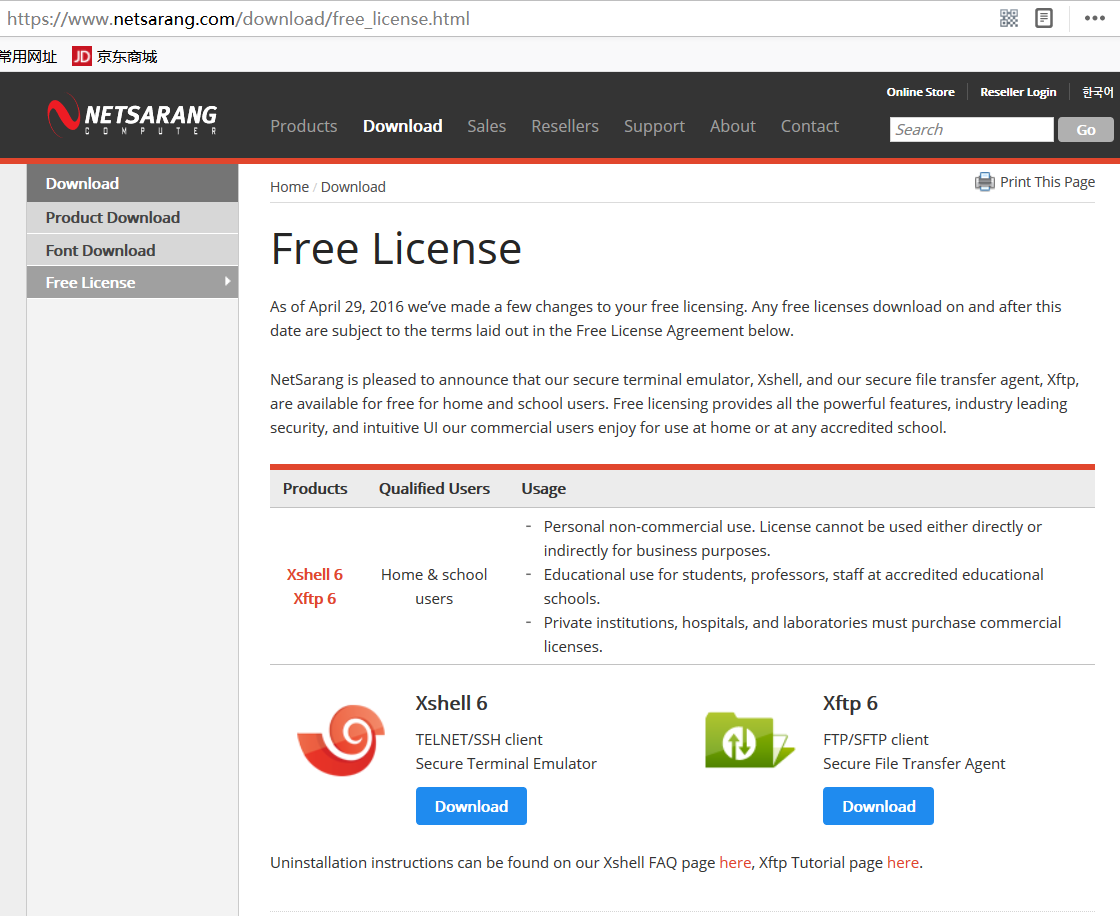The image size is (1120, 916).
Task: Click the 'Xshell 6' product heading
Action: click(451, 703)
